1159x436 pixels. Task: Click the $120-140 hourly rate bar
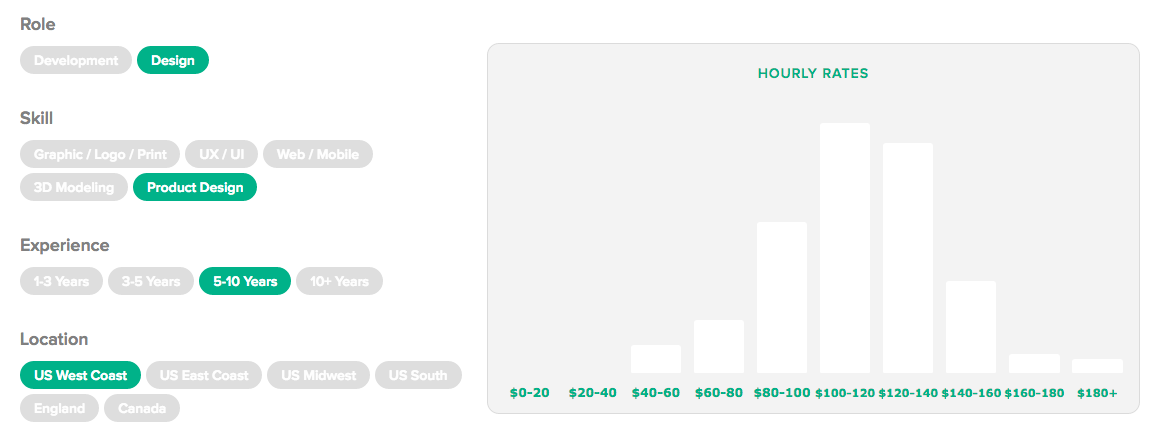(908, 258)
